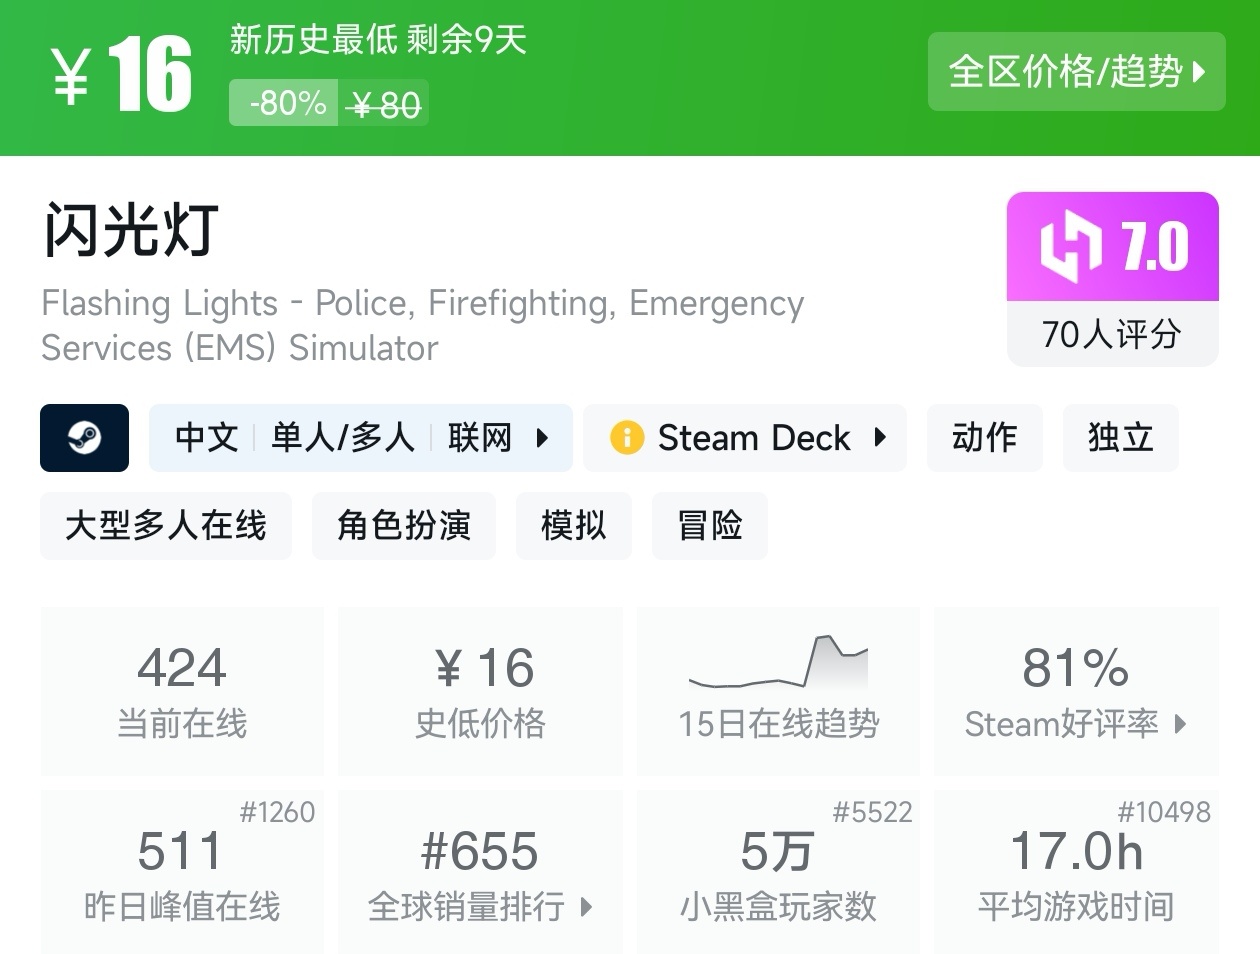Open the 15日在线趋势 trend chart
The width and height of the screenshot is (1260, 954).
[778, 662]
